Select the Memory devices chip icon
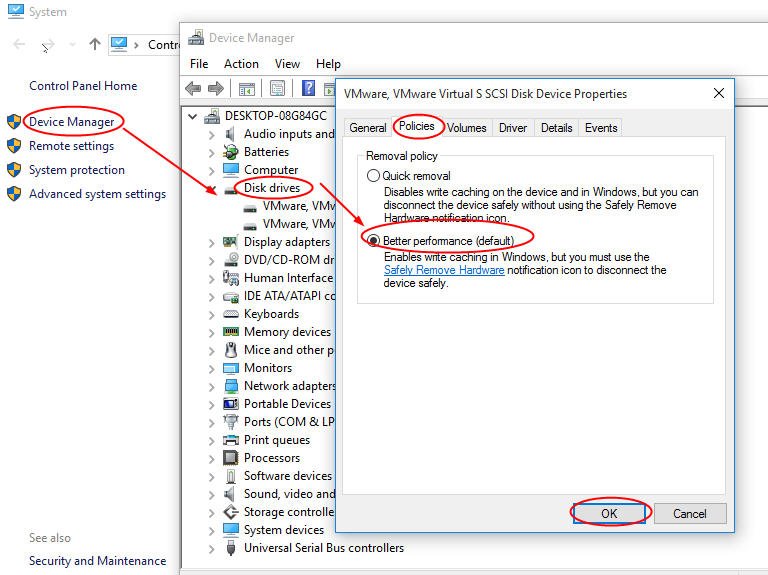The image size is (768, 575). 231,332
